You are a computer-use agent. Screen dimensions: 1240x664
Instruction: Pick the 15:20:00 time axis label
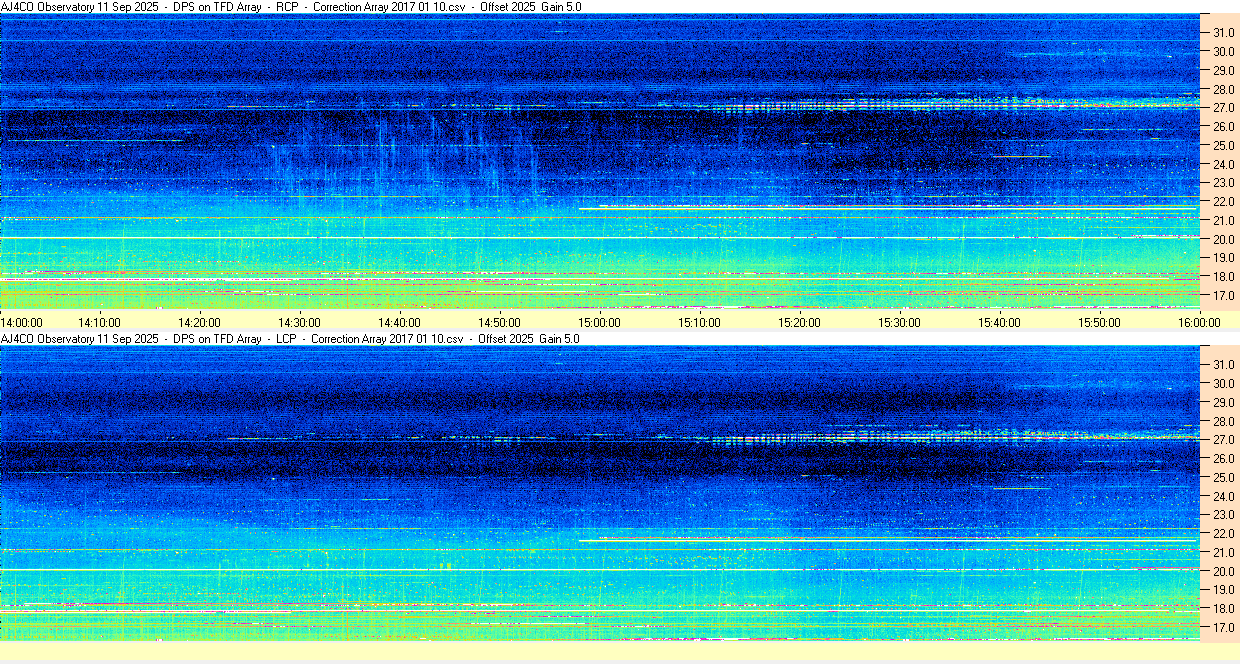(x=800, y=322)
